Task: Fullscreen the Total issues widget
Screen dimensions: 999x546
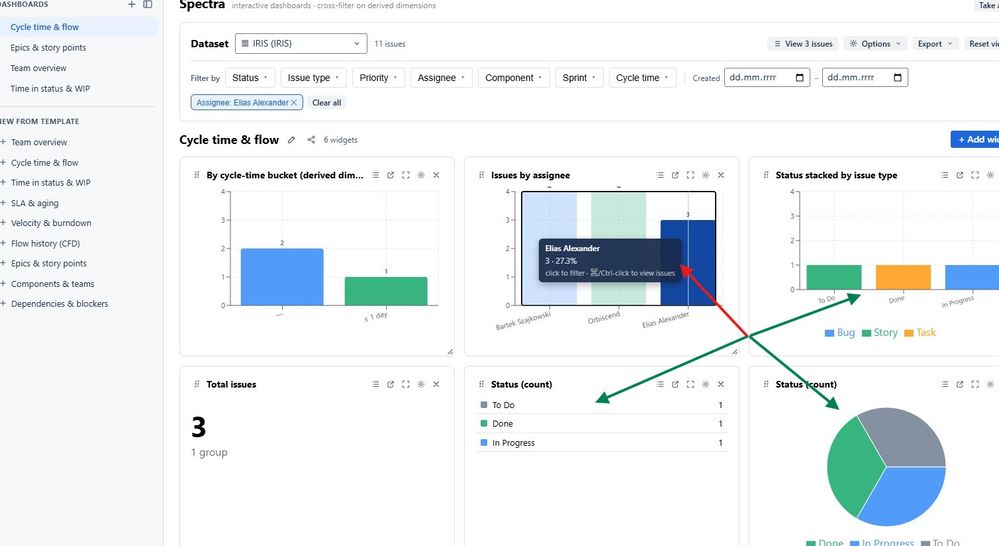Action: (x=406, y=384)
